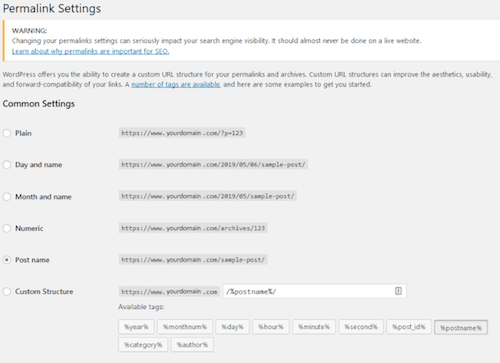
Task: Select the Numeric permalink option
Action: [x=7, y=228]
